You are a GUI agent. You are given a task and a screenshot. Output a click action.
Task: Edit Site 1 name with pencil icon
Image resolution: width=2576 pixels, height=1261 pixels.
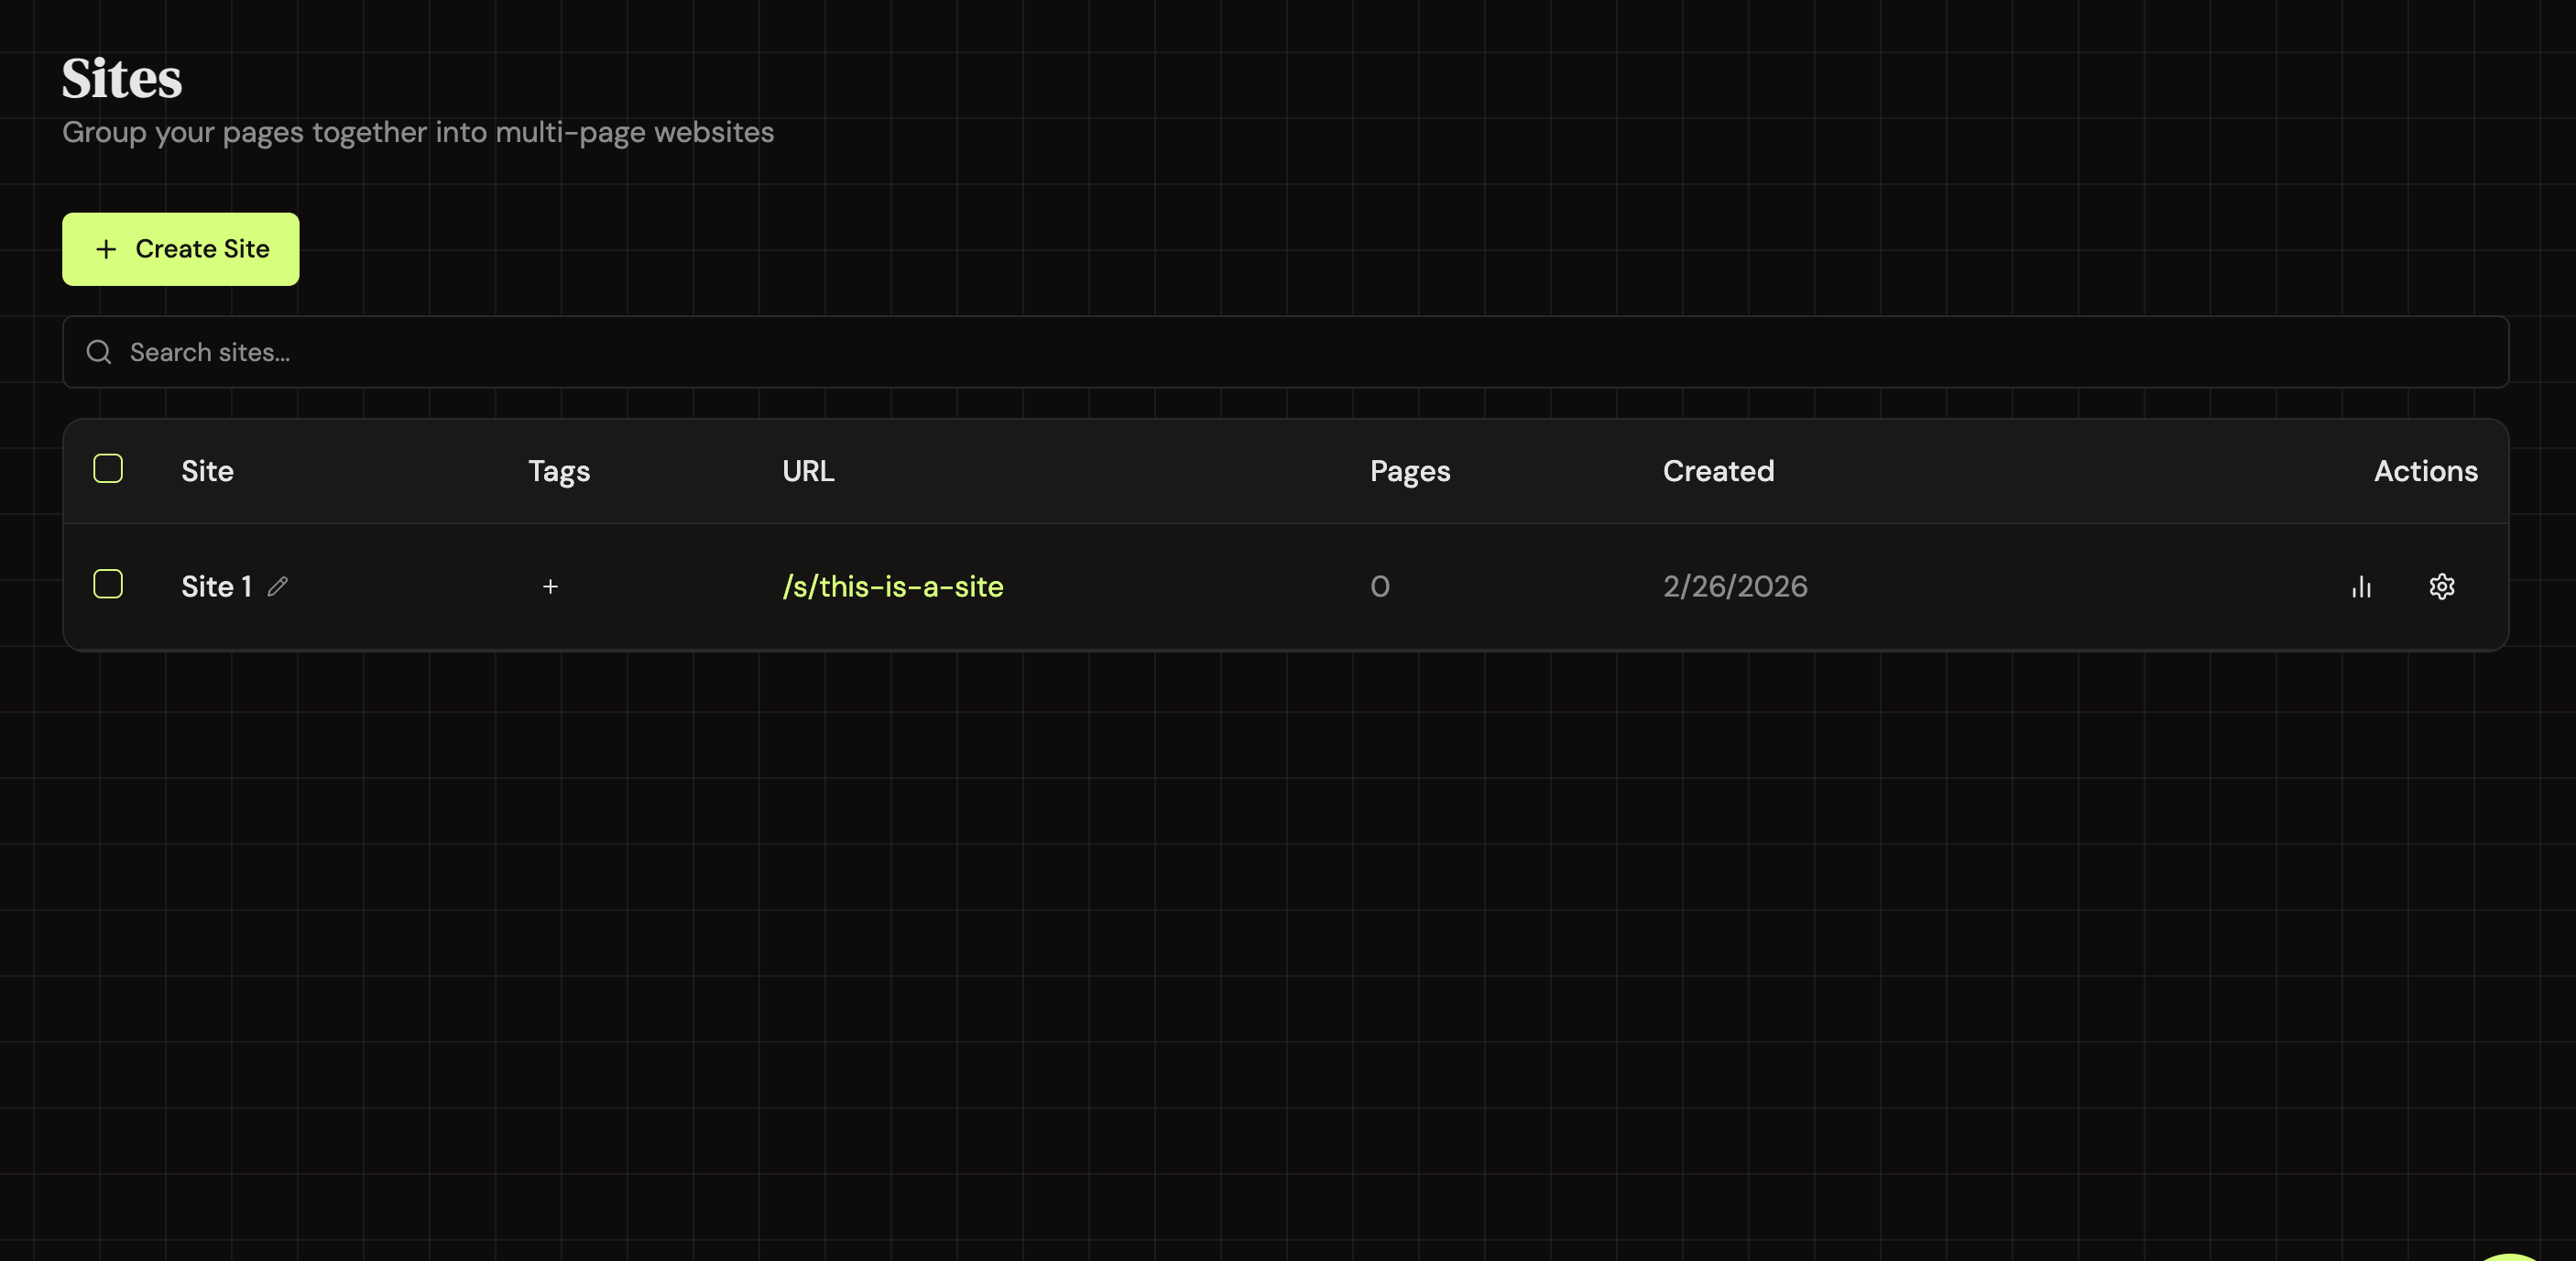278,587
